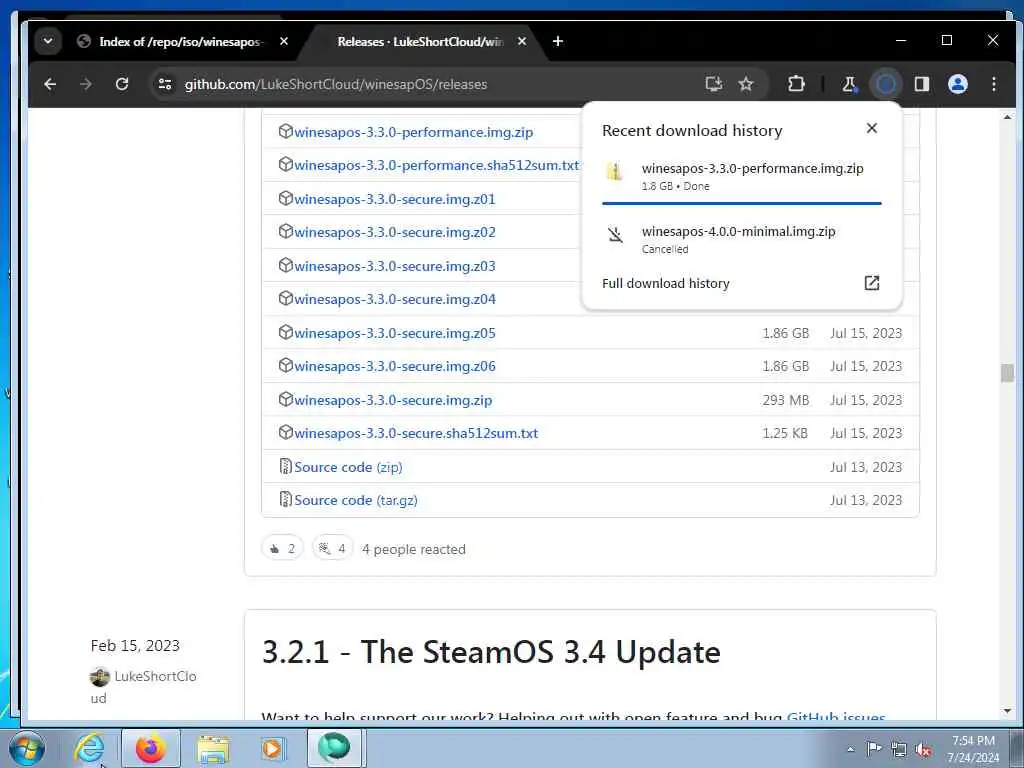Click file-zip icon beside Source code (tar.gz)
This screenshot has width=1024, height=768.
(285, 499)
